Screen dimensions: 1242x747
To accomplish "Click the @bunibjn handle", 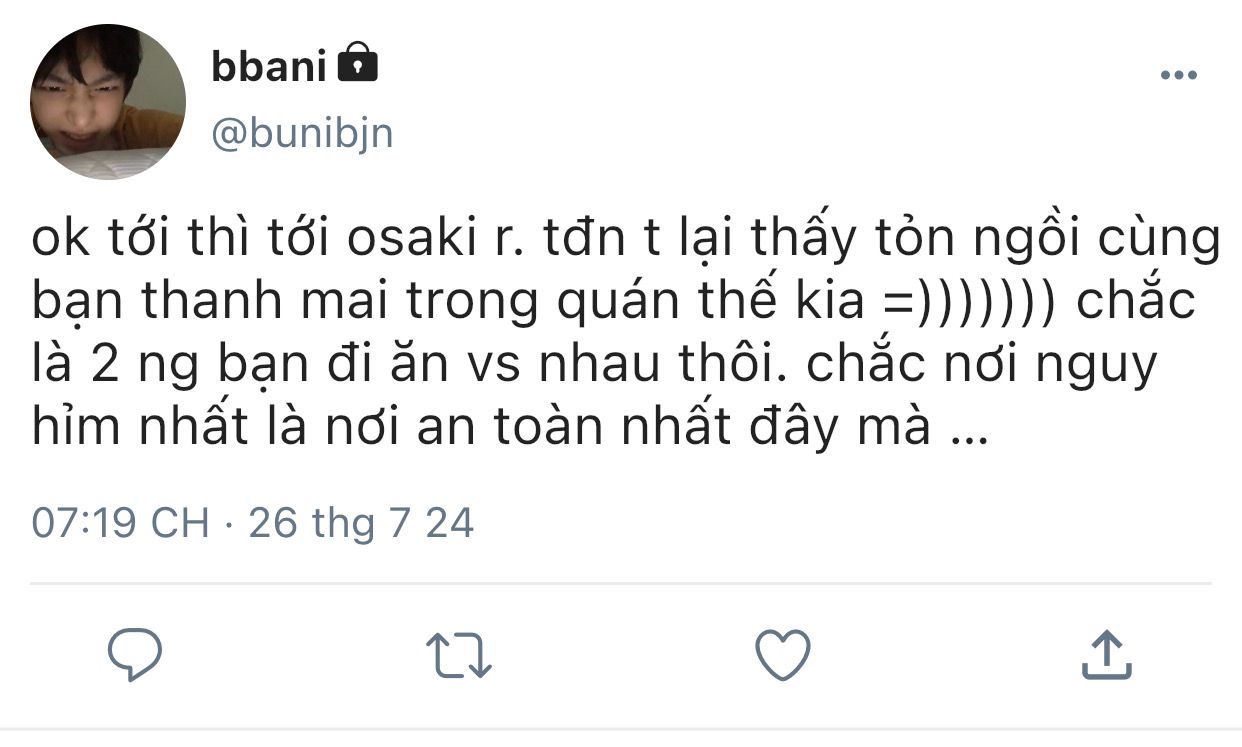I will coord(302,133).
